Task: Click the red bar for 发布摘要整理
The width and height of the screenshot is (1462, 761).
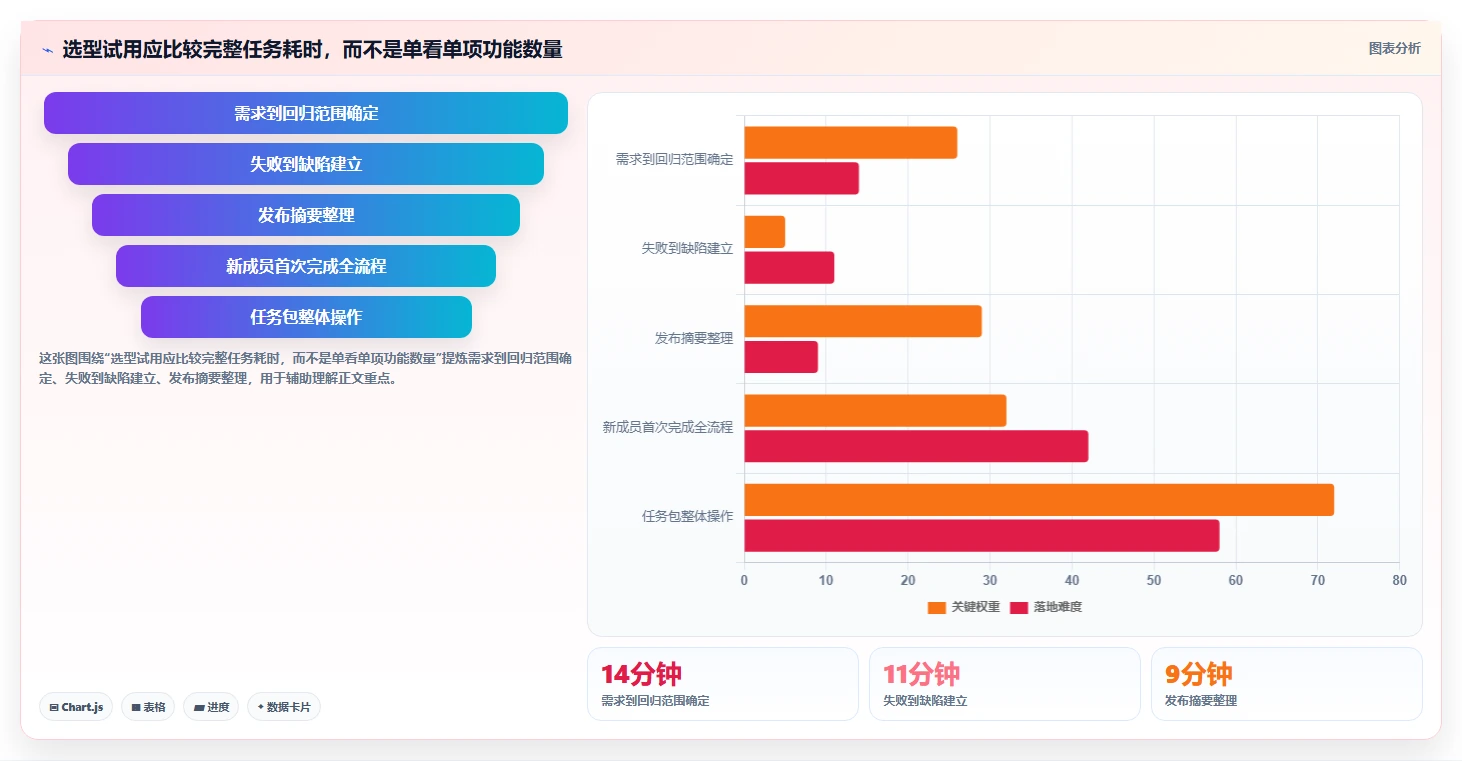Action: pyautogui.click(x=781, y=357)
